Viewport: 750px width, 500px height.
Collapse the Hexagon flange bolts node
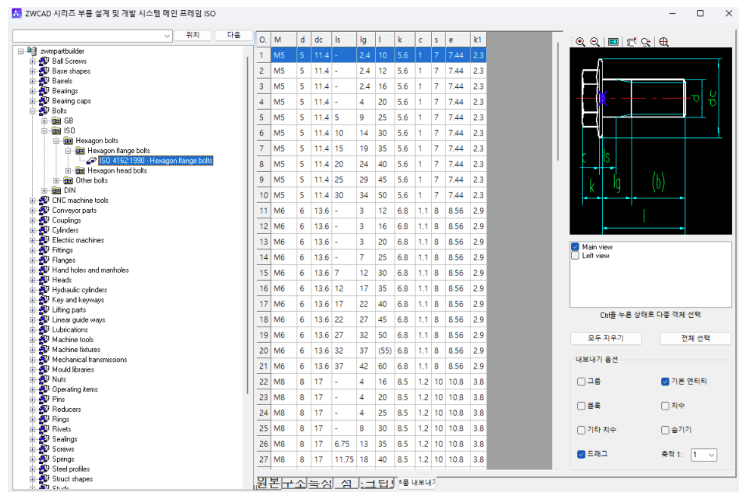point(68,151)
